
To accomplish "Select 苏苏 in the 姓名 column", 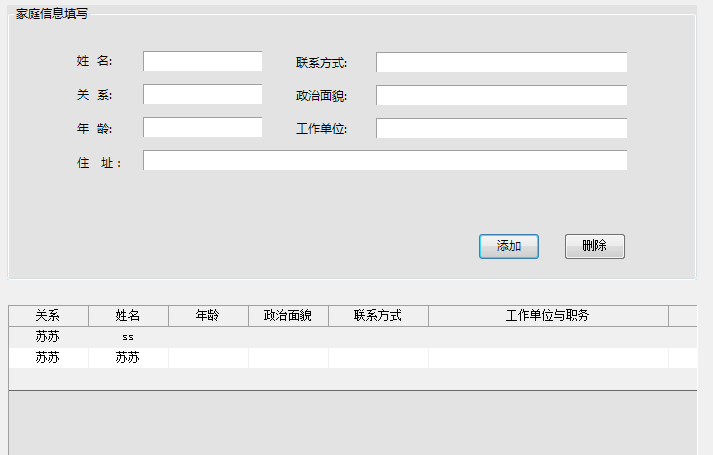I will click(x=128, y=358).
